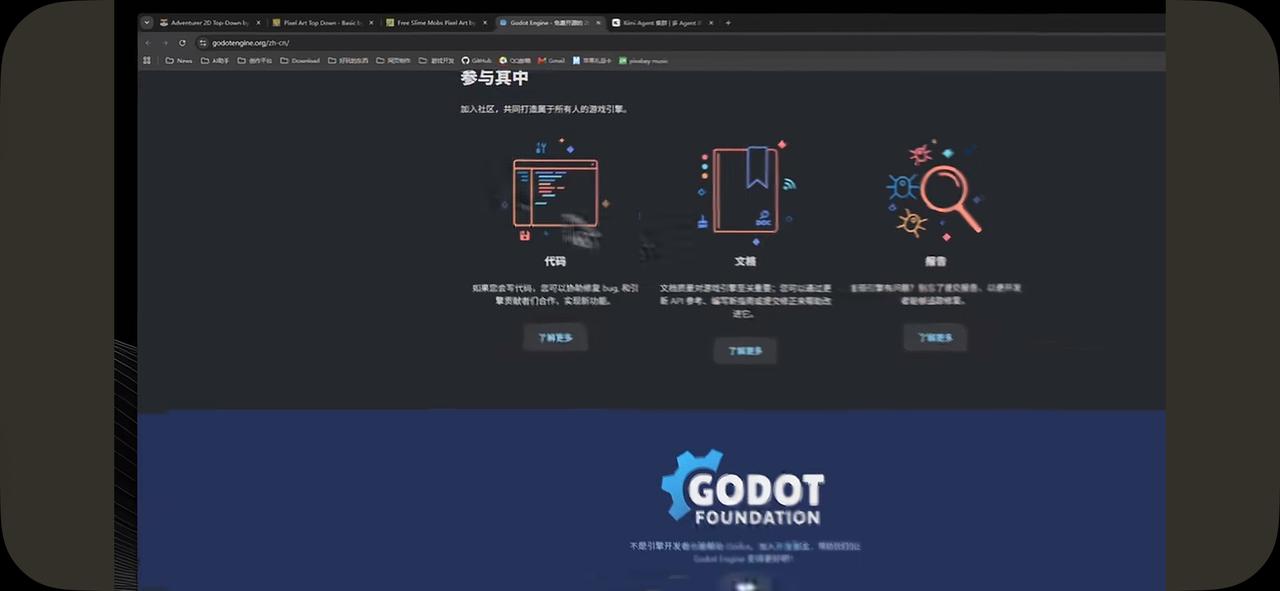1280x591 pixels.
Task: Click the Godot Foundation logo
Action: pos(743,488)
